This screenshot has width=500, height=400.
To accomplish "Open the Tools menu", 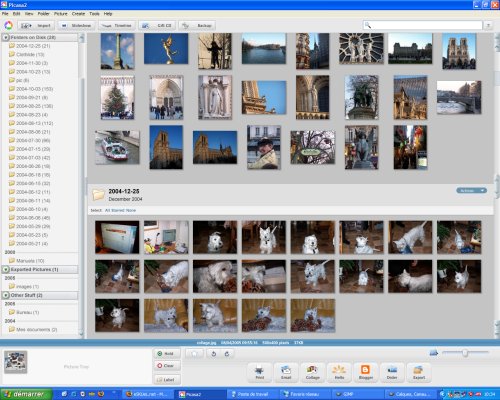I will (x=94, y=14).
